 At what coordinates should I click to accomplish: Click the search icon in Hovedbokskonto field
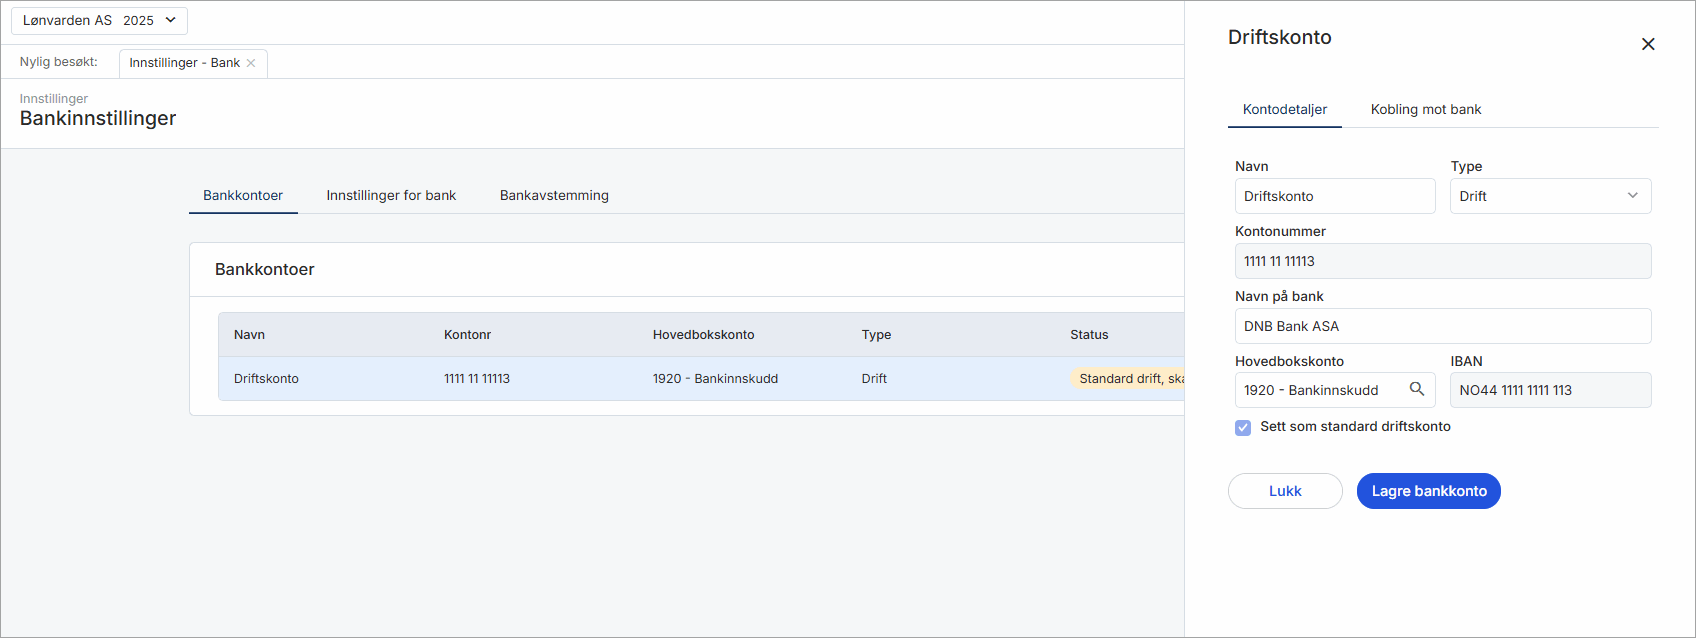[x=1416, y=389]
